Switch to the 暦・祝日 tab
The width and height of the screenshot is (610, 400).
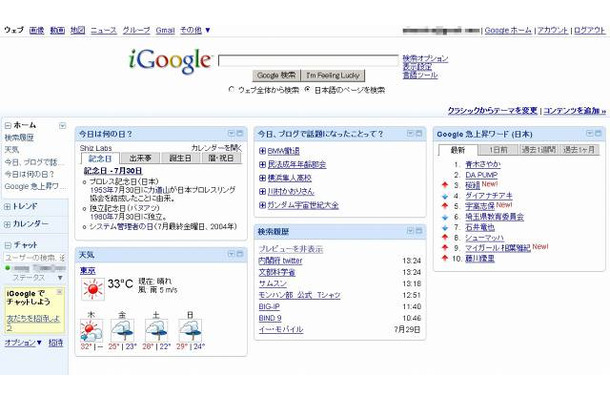click(221, 158)
